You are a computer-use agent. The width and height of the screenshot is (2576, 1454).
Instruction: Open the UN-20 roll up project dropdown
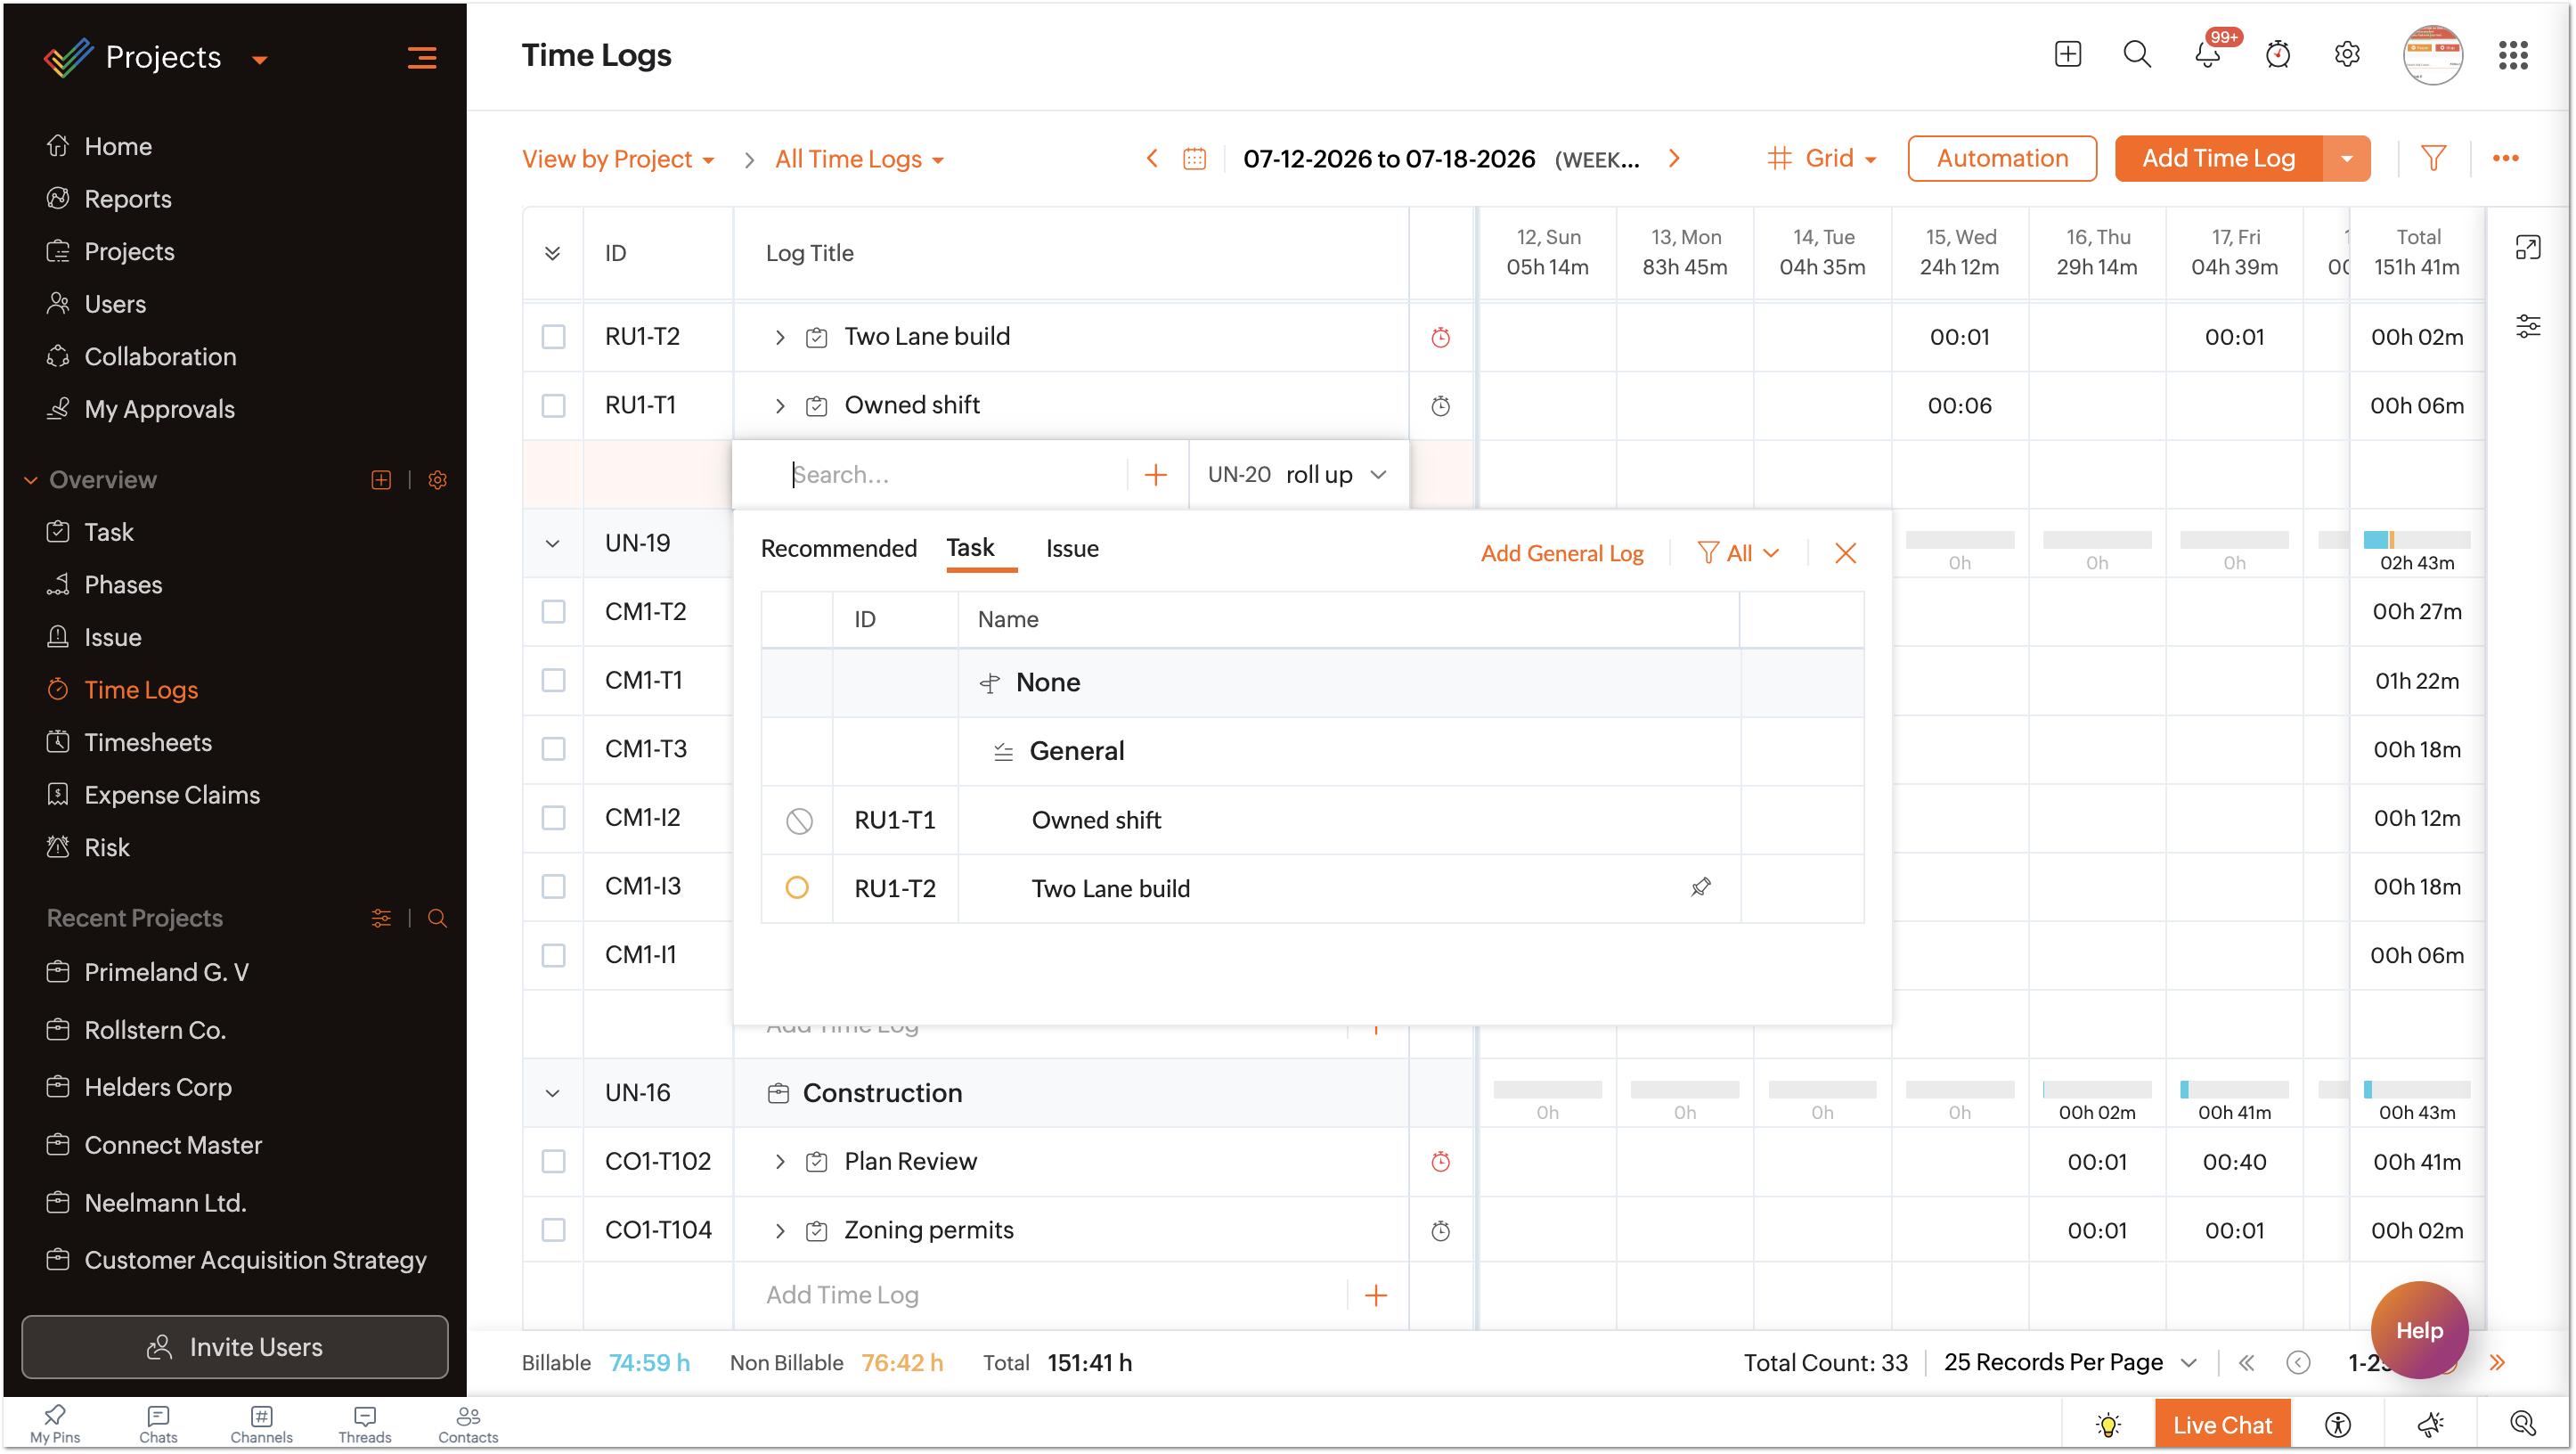click(1297, 475)
